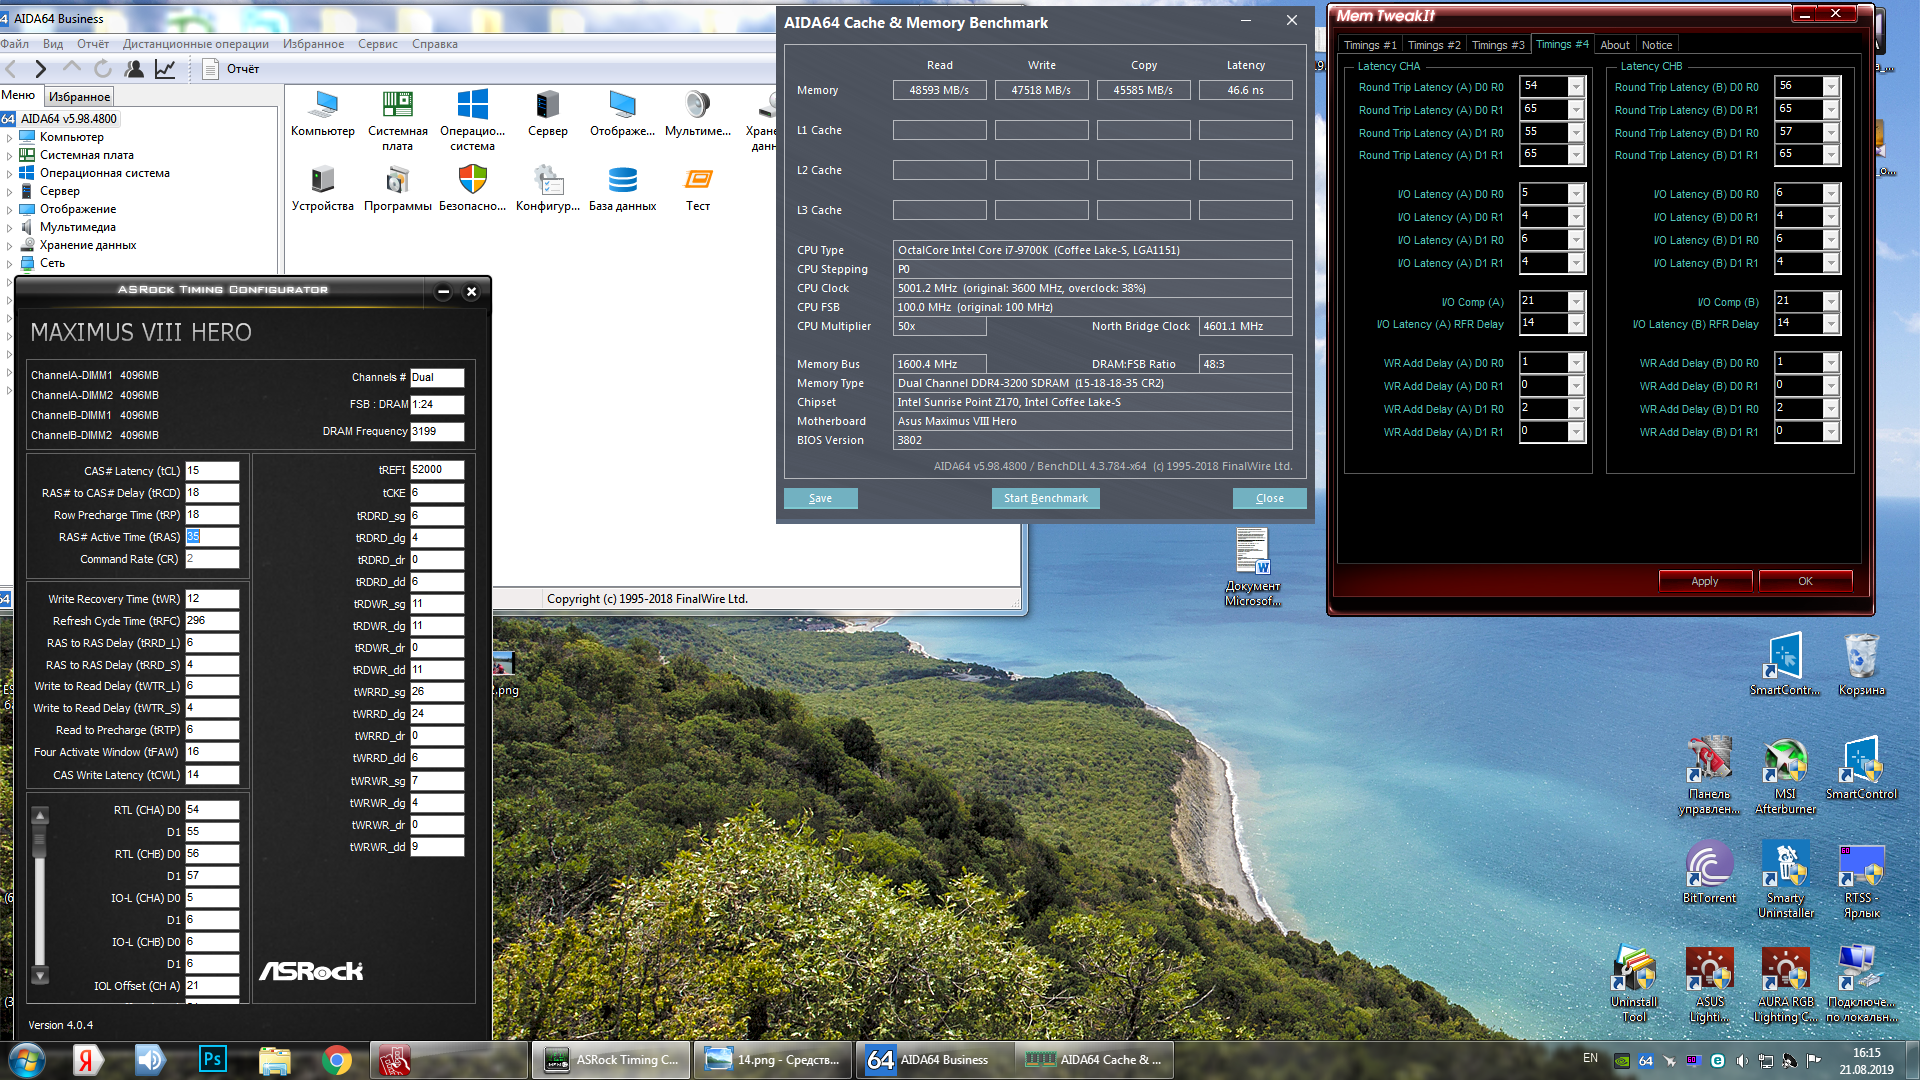
Task: Open the Системная плата category icon
Action: 397,106
